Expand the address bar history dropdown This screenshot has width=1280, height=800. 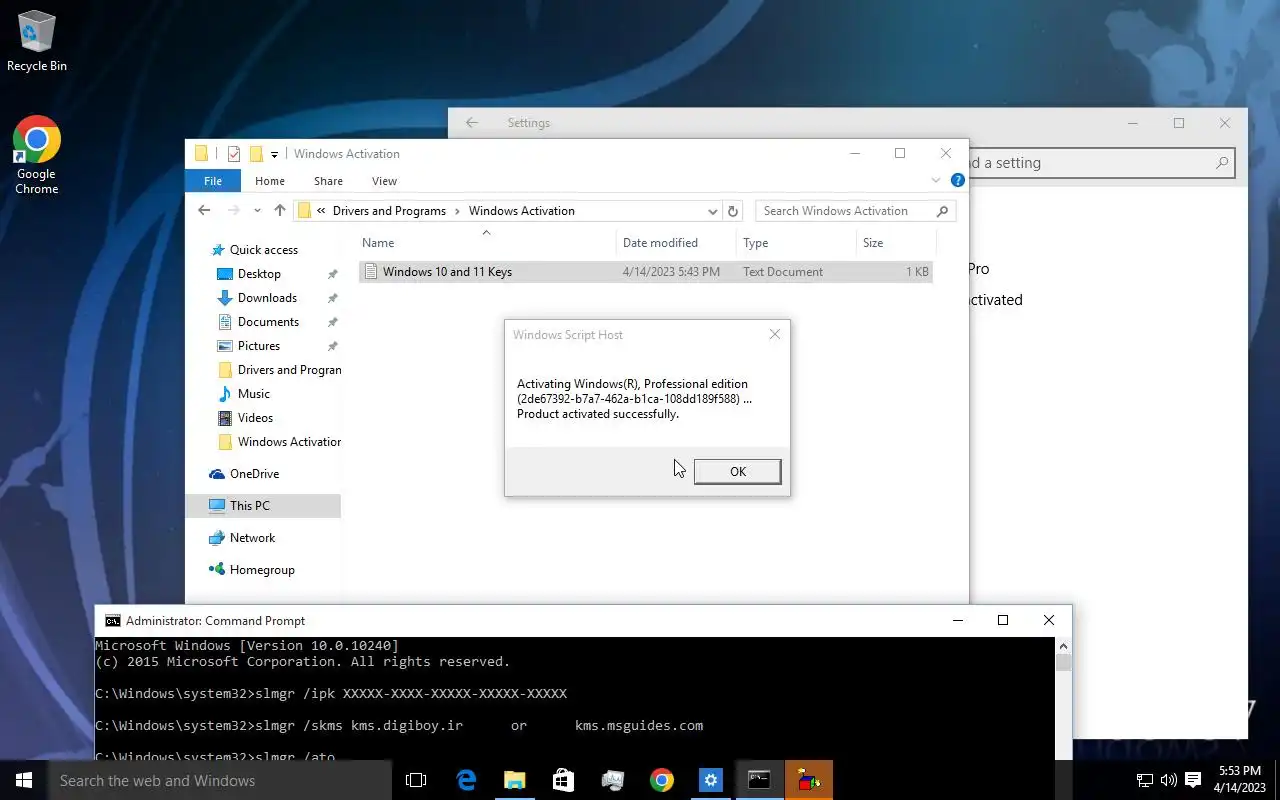(x=712, y=211)
